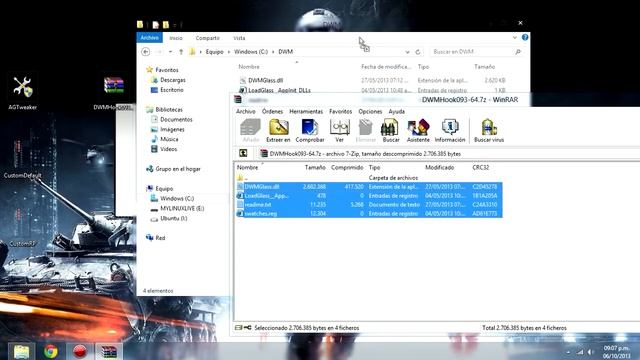Image resolution: width=640 pixels, height=360 pixels.
Task: Sort WinRAR list by Comprimido column
Action: pyautogui.click(x=347, y=167)
